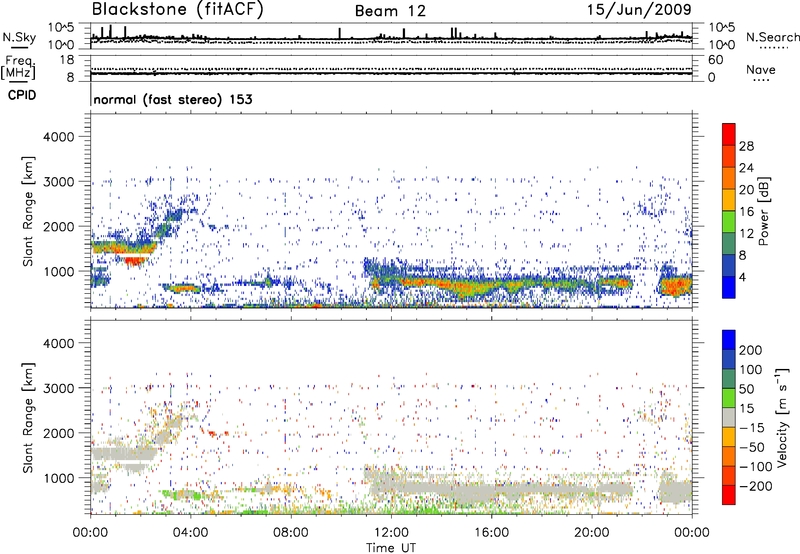This screenshot has height=554, width=800.
Task: Click 'normal (fast stereo) 153' text
Action: (x=173, y=99)
